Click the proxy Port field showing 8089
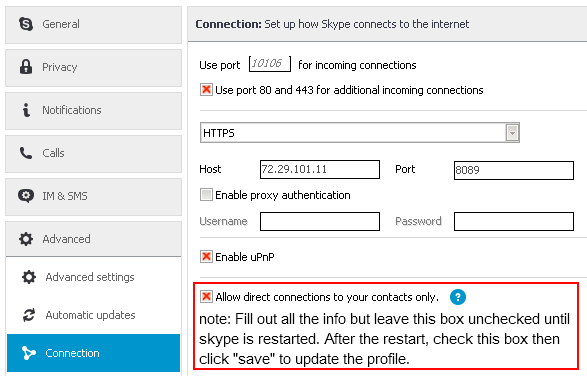Screen dimensions: 587x376 point(514,170)
